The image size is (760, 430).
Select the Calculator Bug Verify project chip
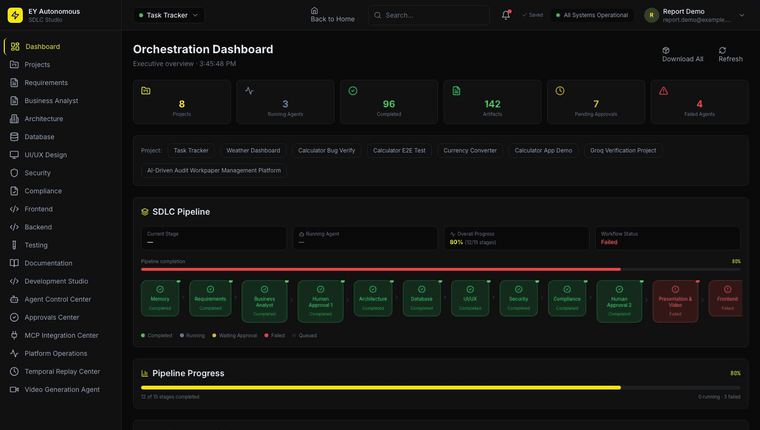[326, 150]
